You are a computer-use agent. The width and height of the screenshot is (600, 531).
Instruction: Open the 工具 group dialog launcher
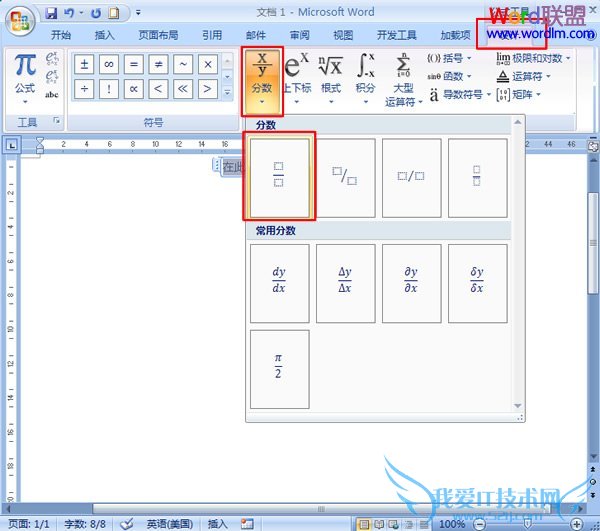(57, 121)
